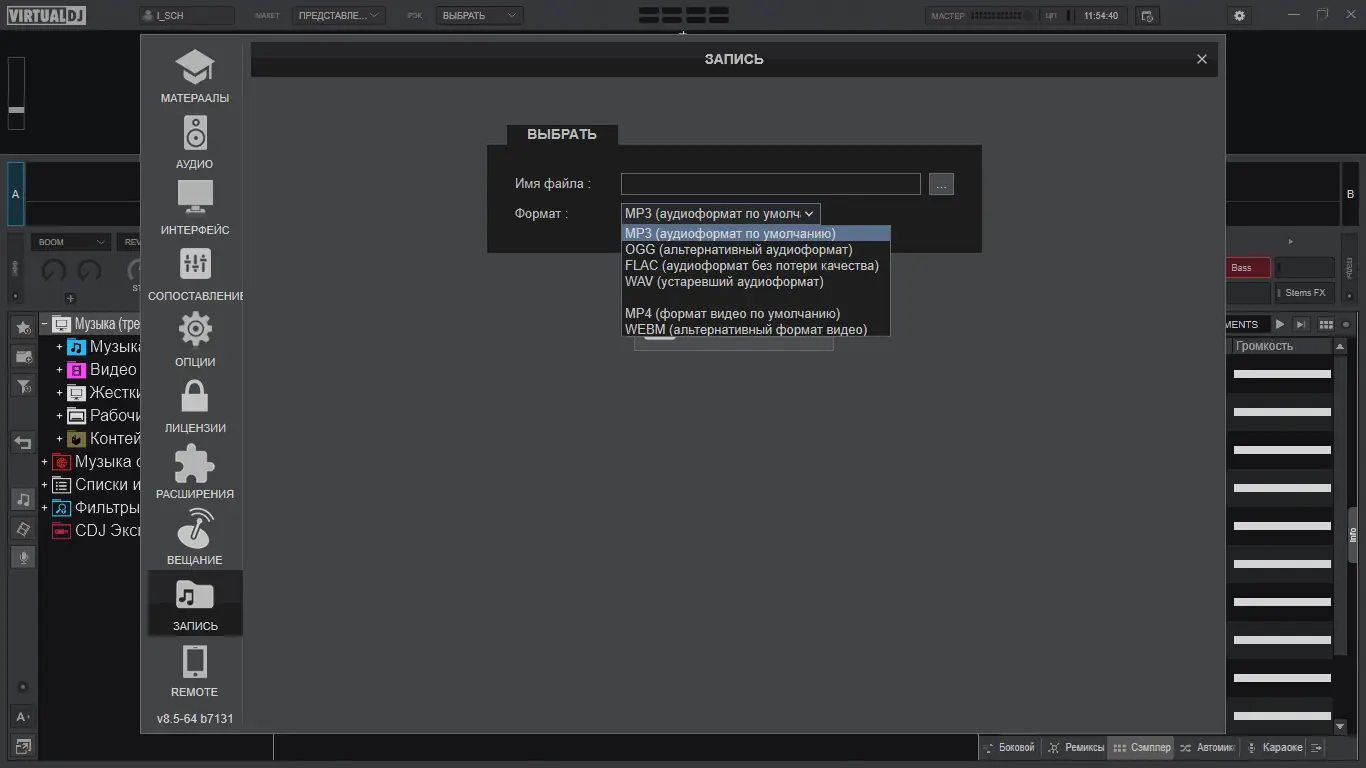Image resolution: width=1366 pixels, height=768 pixels.
Task: Open the Интерфейс settings section
Action: click(195, 209)
